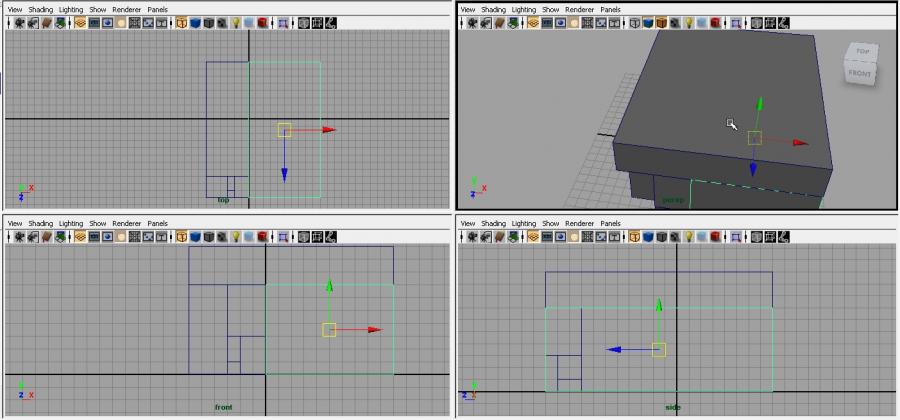The width and height of the screenshot is (900, 420).
Task: Click rightmost toolbar icon in top view
Action: [x=331, y=23]
